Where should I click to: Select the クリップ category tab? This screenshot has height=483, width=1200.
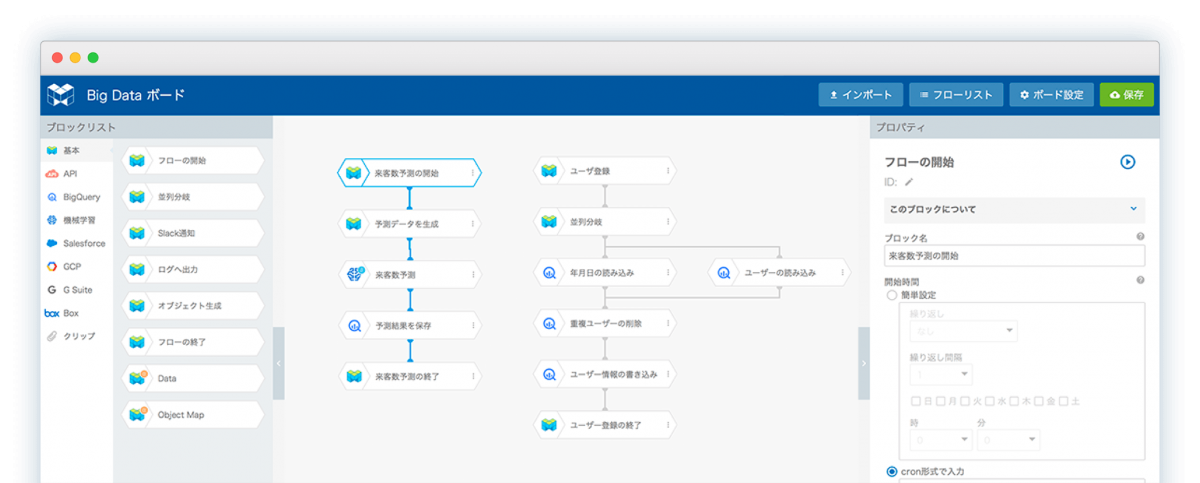77,336
